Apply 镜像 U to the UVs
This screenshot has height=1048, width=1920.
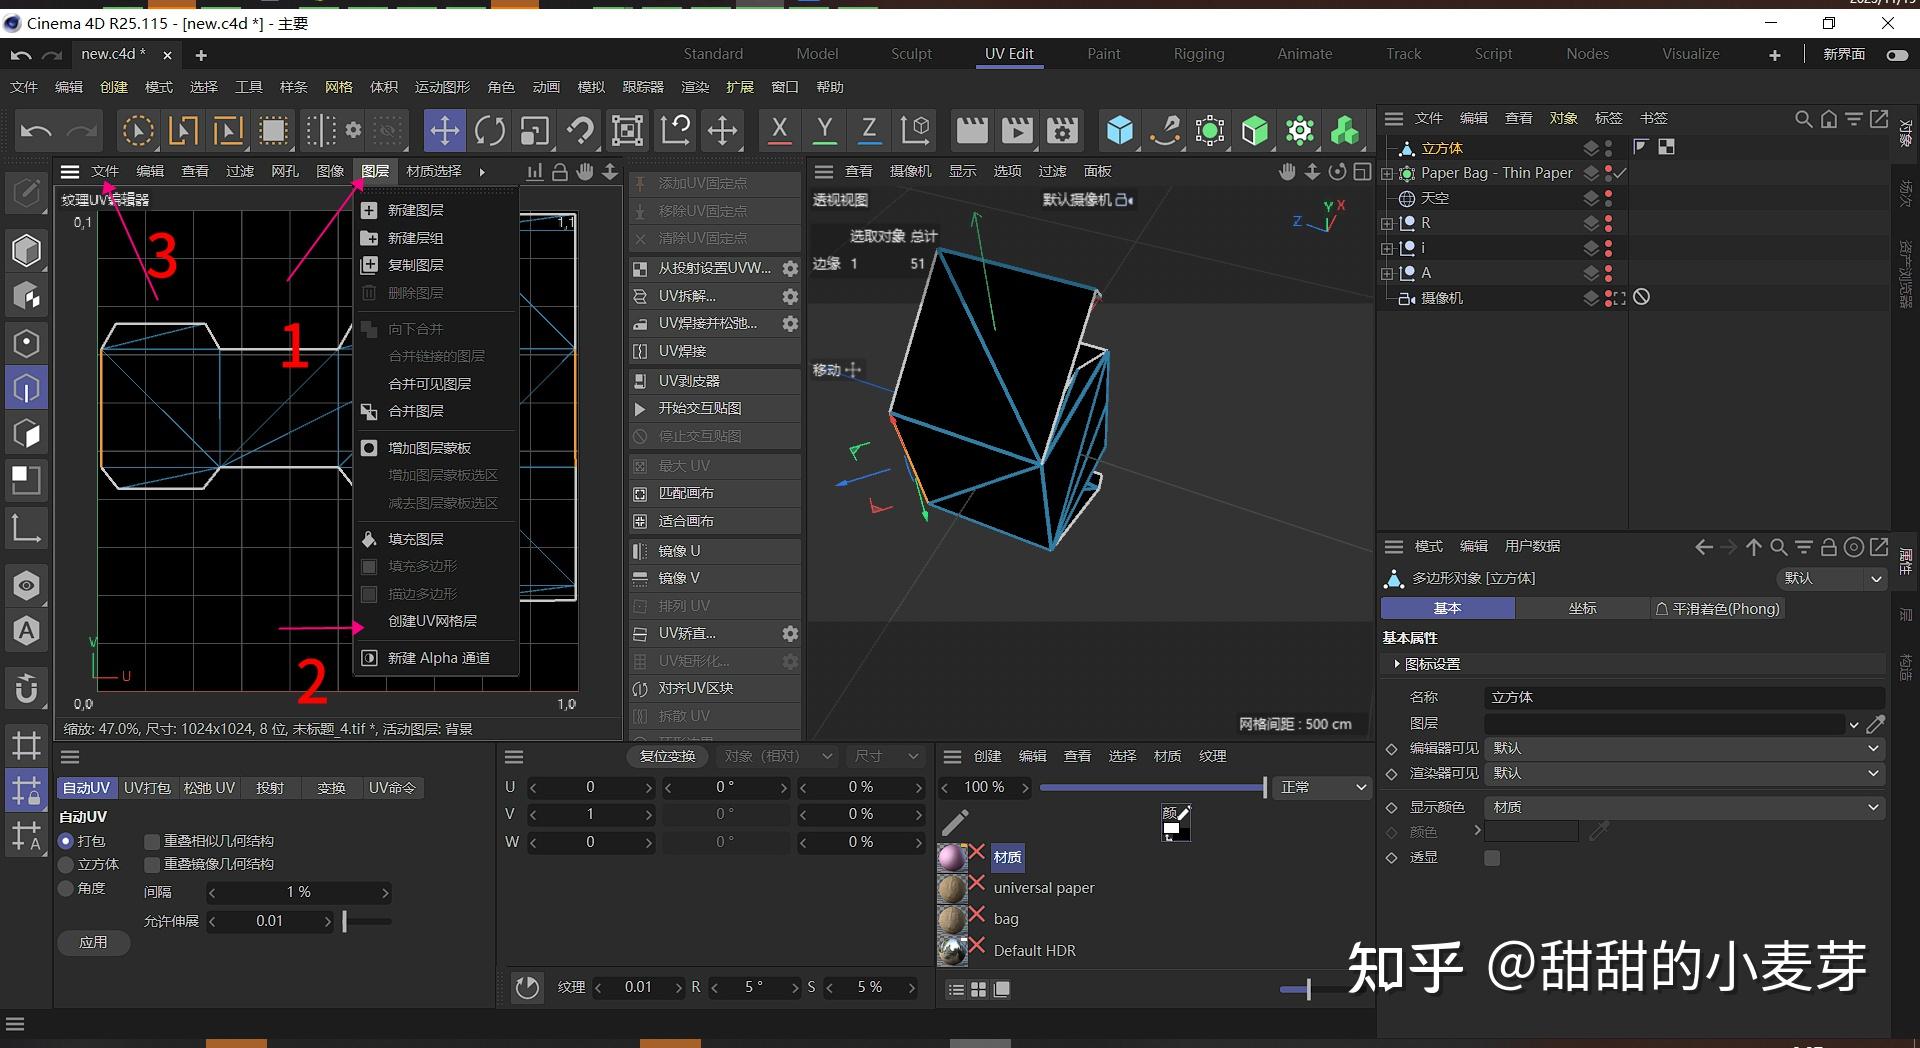[677, 550]
